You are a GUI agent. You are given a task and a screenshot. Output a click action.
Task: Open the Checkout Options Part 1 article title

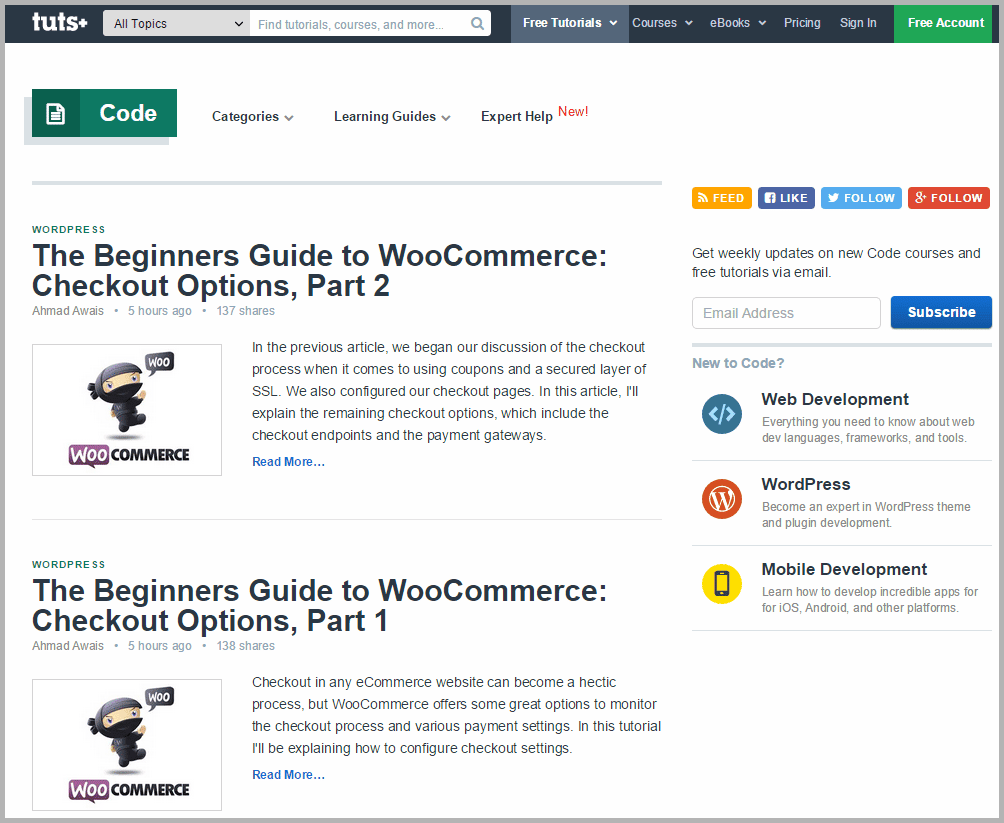coord(320,605)
